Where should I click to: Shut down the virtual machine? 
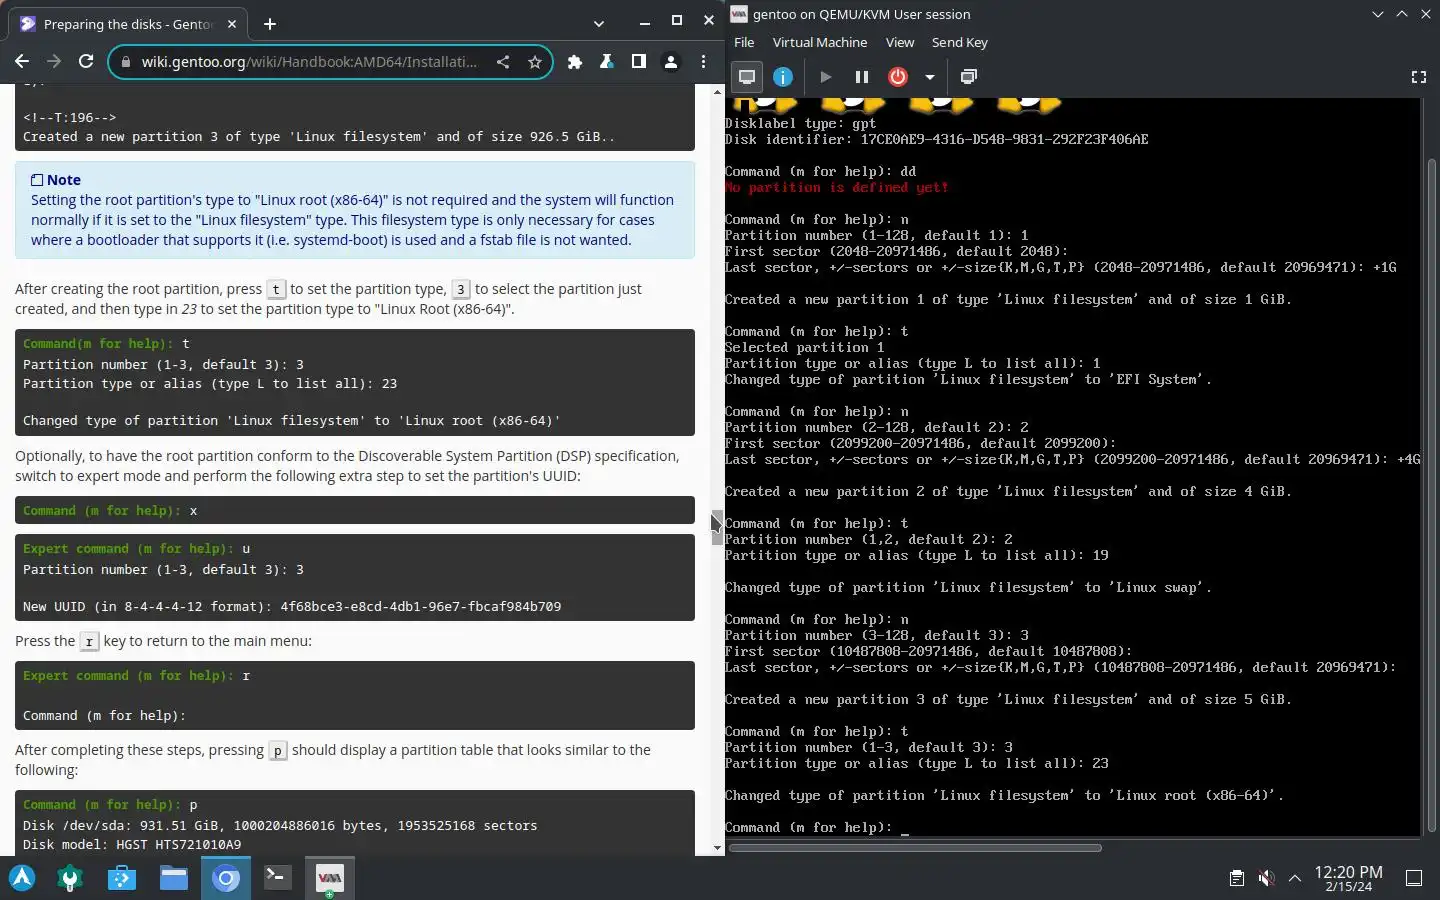point(898,77)
